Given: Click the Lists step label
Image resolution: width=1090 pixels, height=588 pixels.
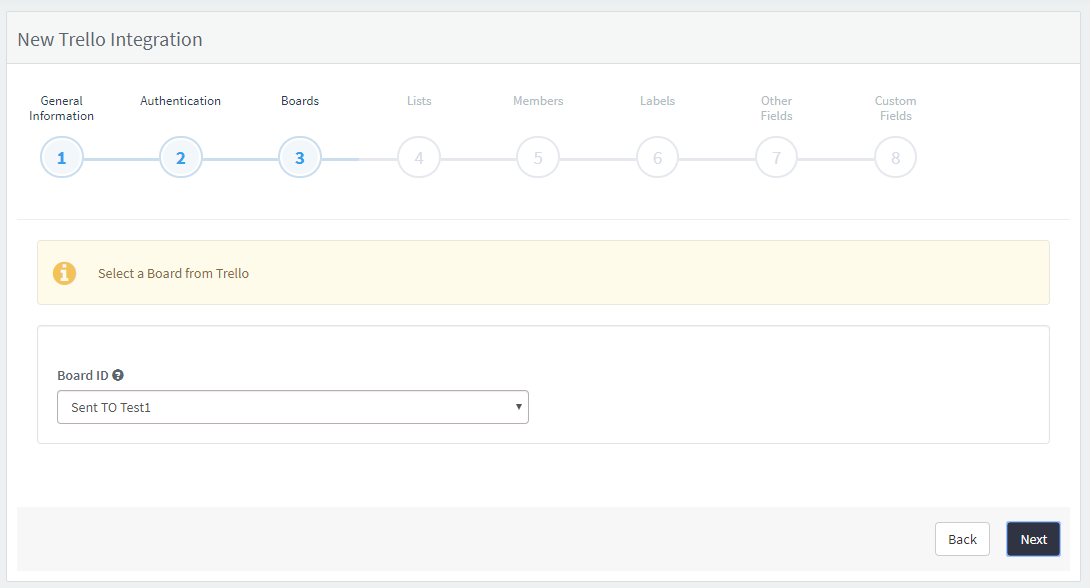Looking at the screenshot, I should point(419,101).
